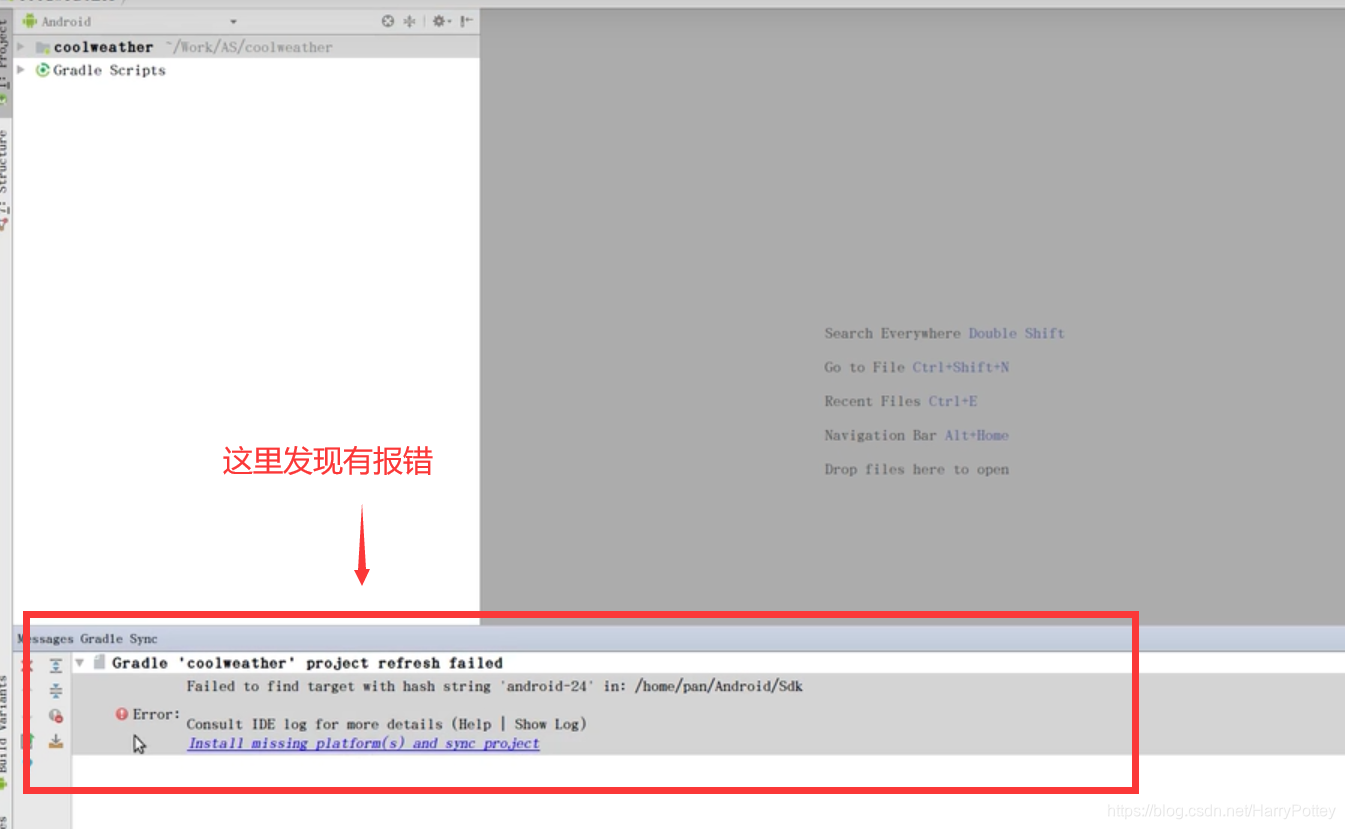The image size is (1345, 829).
Task: Click the collapse all icon in Project panel
Action: [409, 21]
